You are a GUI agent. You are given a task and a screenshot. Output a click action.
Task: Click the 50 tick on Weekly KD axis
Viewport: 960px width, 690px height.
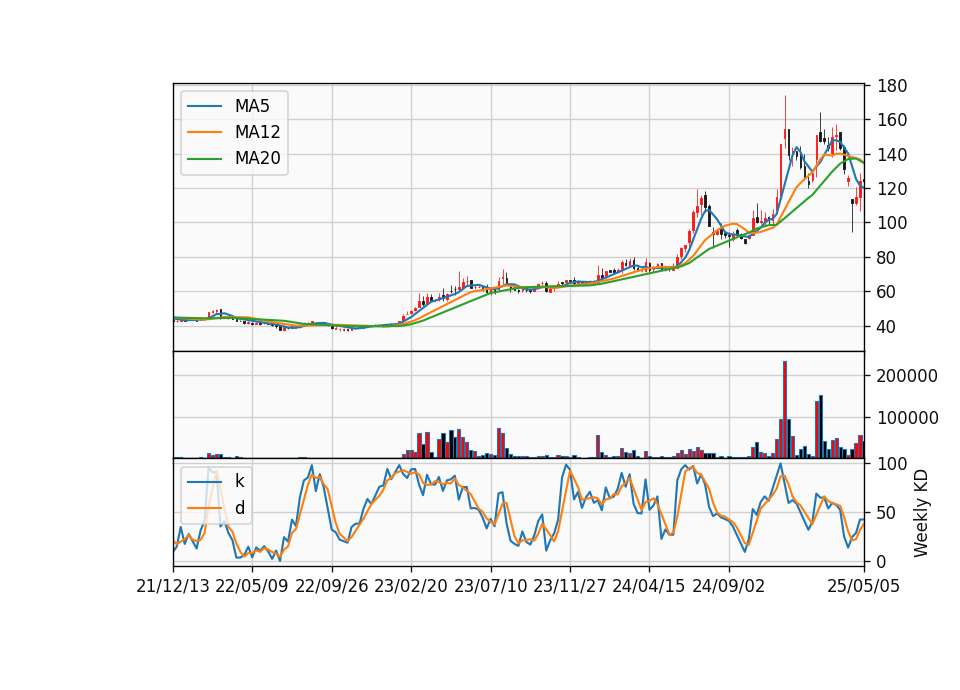click(x=886, y=512)
